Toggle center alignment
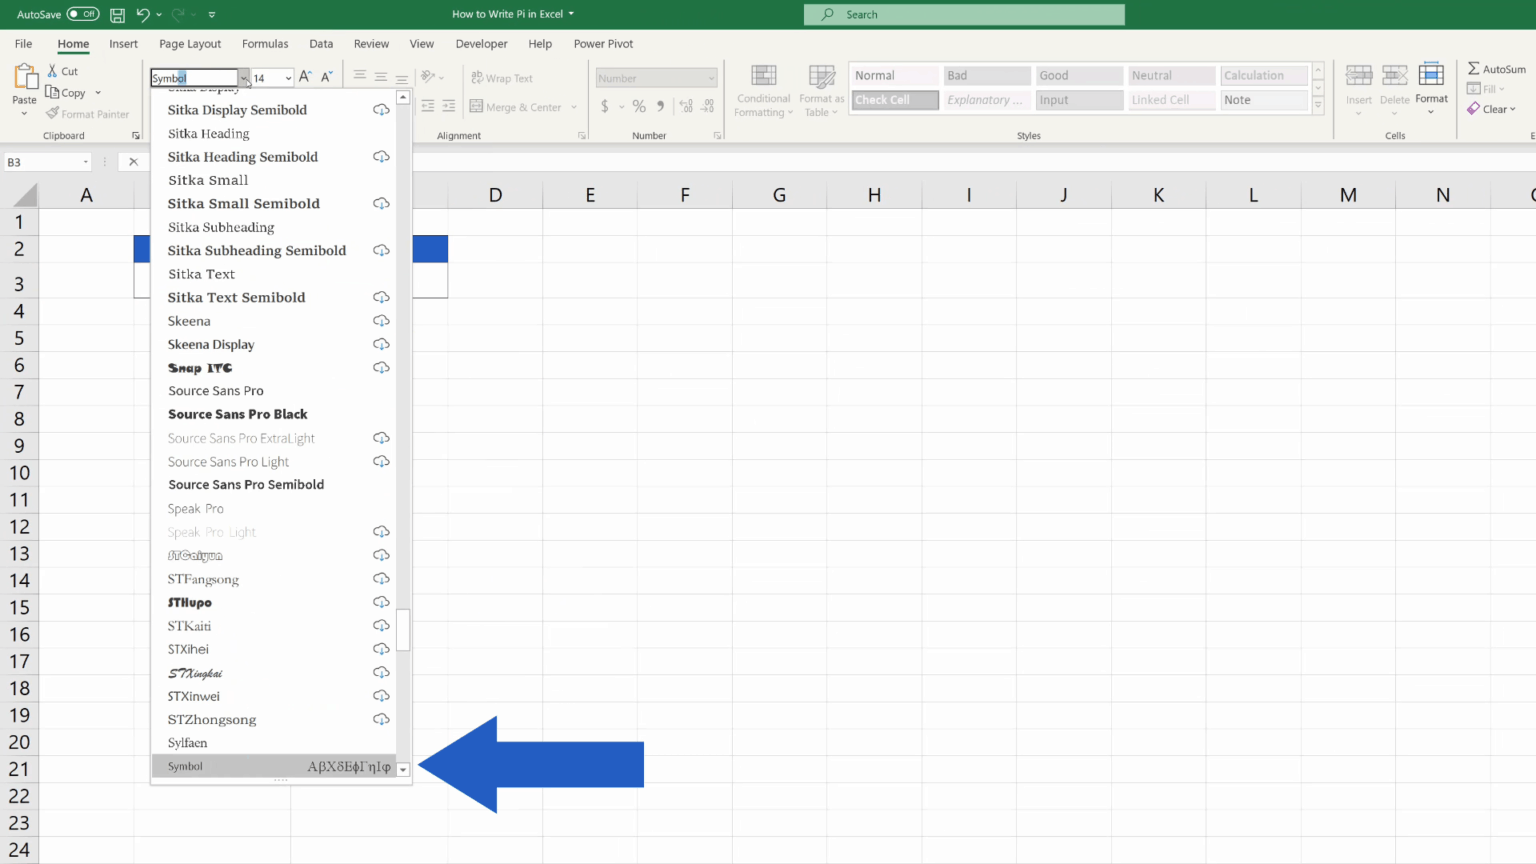Image resolution: width=1536 pixels, height=864 pixels. coord(380,77)
